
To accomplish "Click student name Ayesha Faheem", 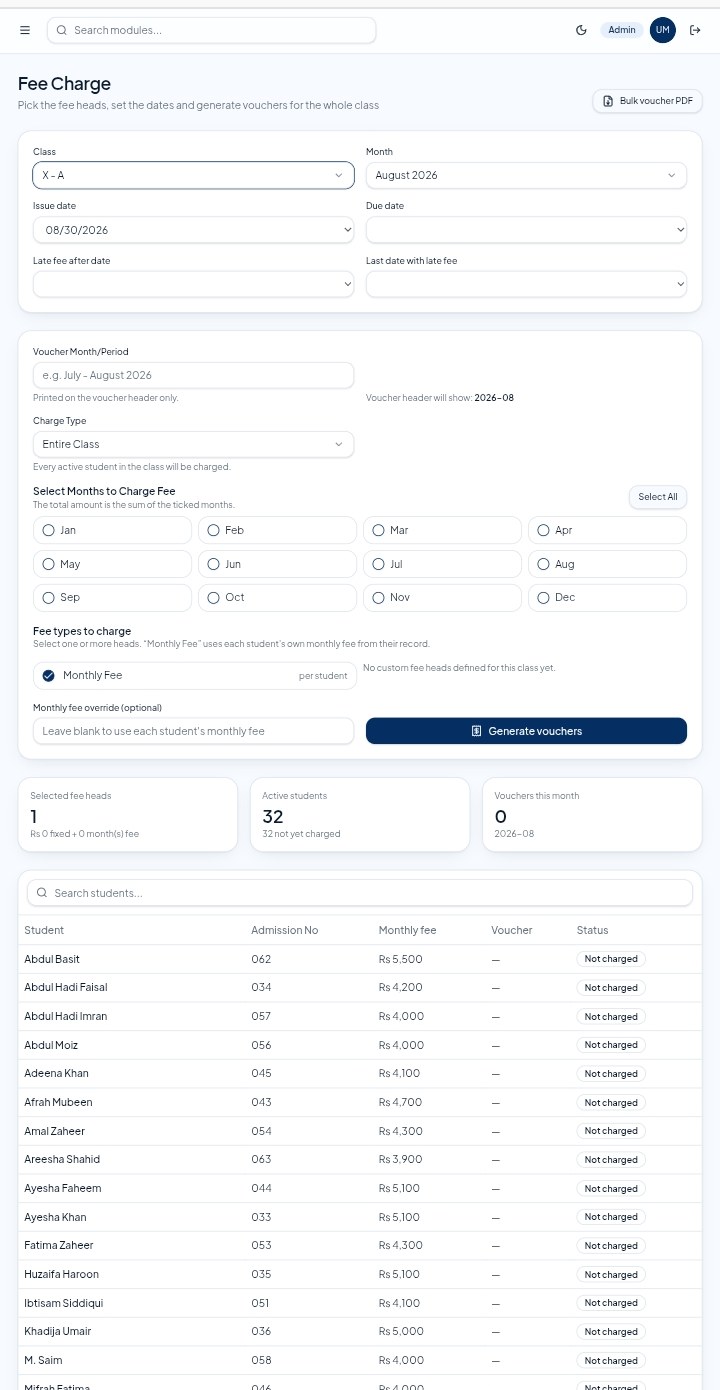I will [x=62, y=1188].
